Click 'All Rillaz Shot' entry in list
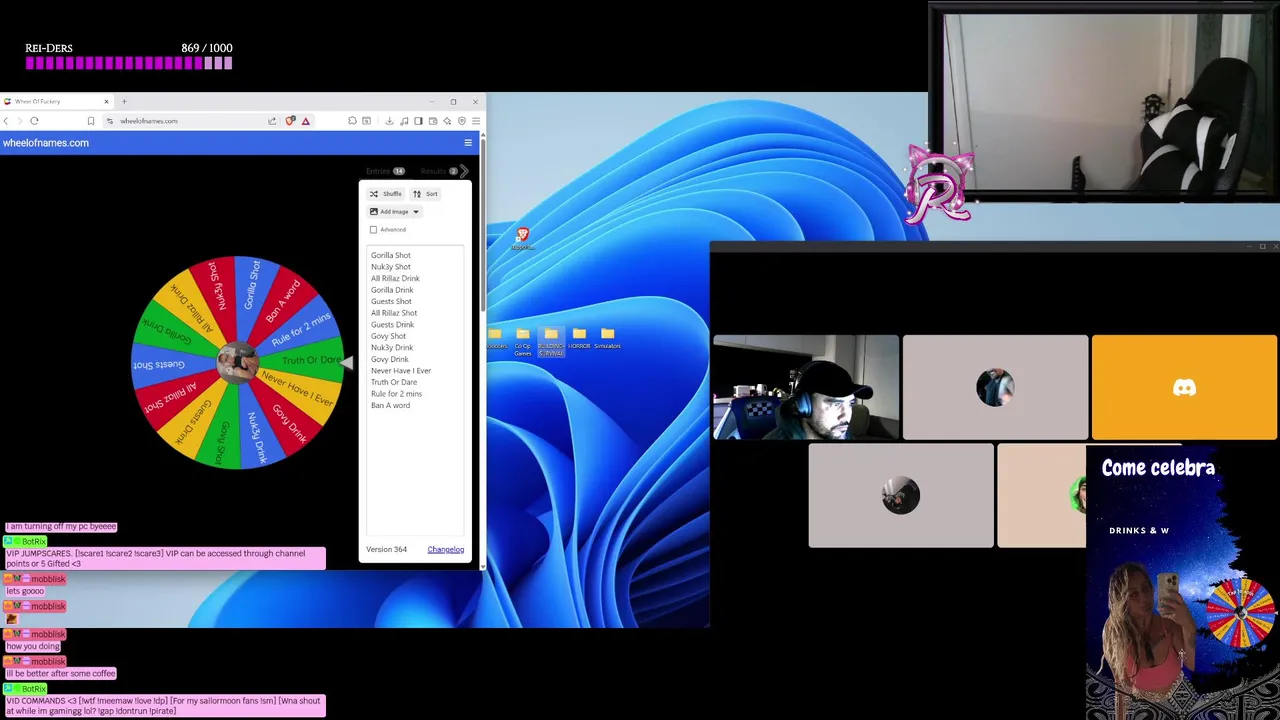 click(x=394, y=313)
